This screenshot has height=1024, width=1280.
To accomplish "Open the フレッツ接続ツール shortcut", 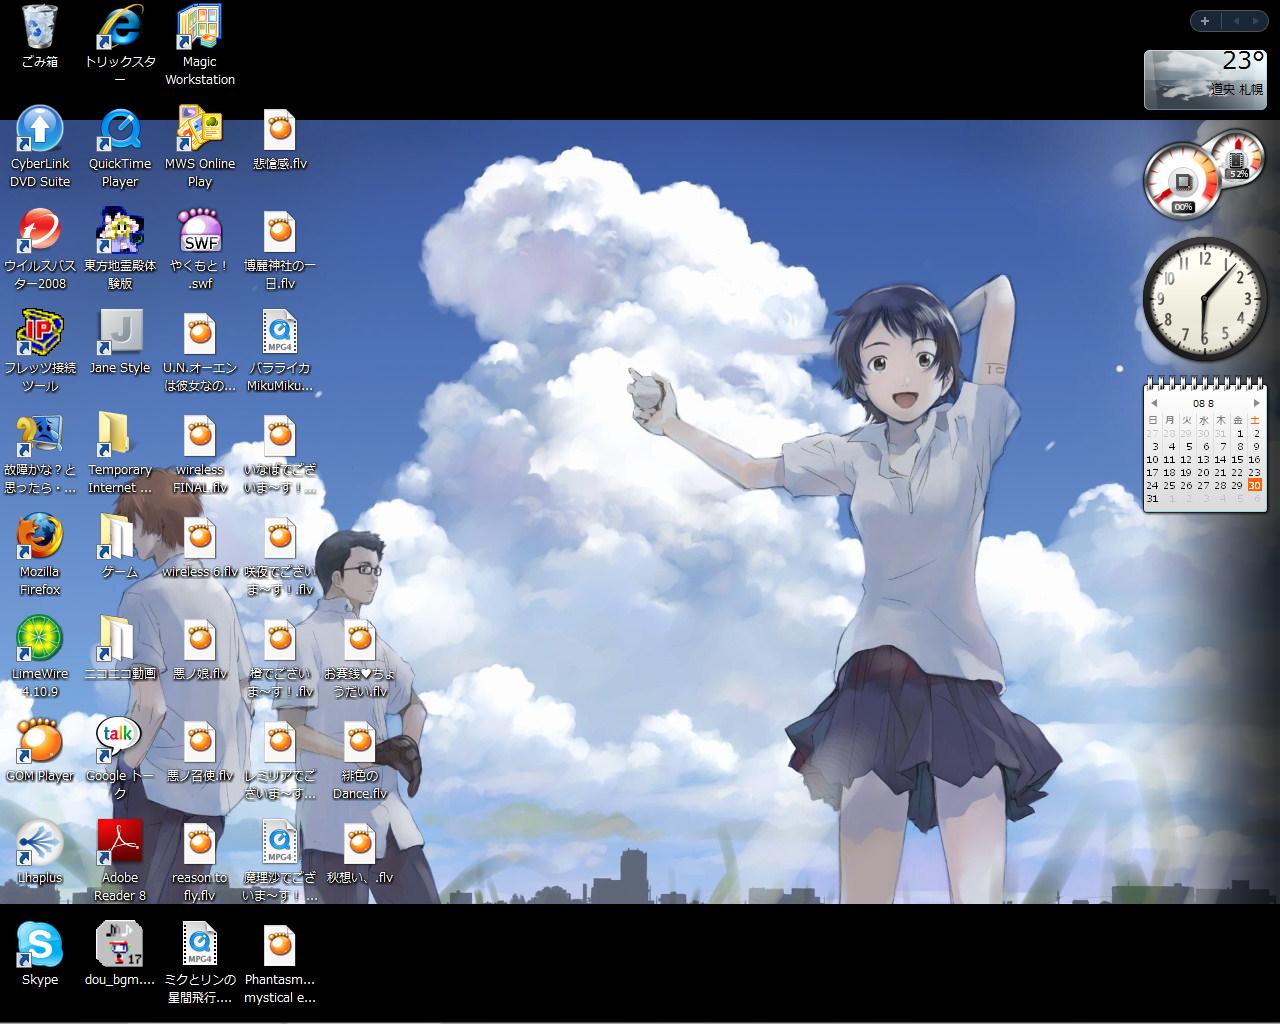I will coord(40,351).
